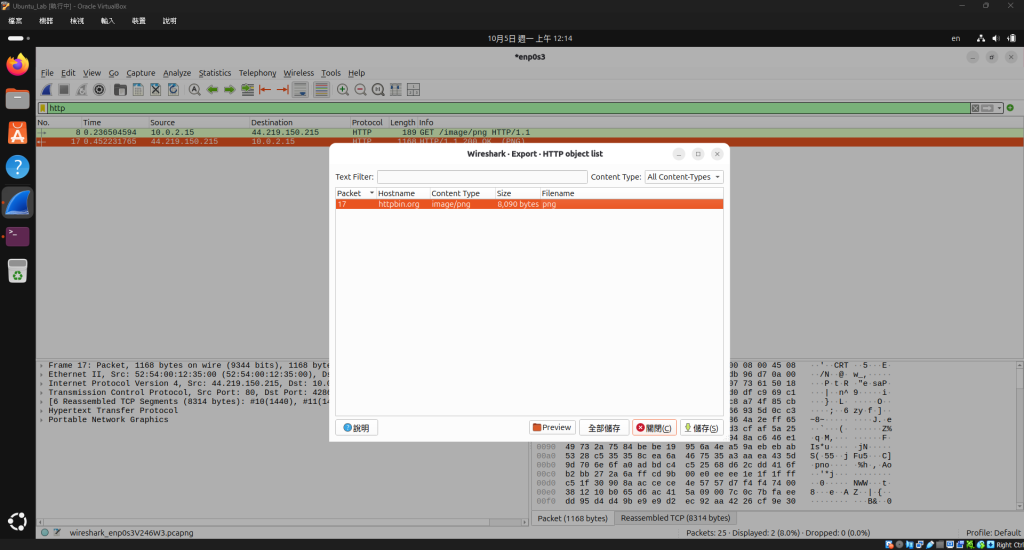Toggle auto-scroll during live capture

[x=300, y=89]
